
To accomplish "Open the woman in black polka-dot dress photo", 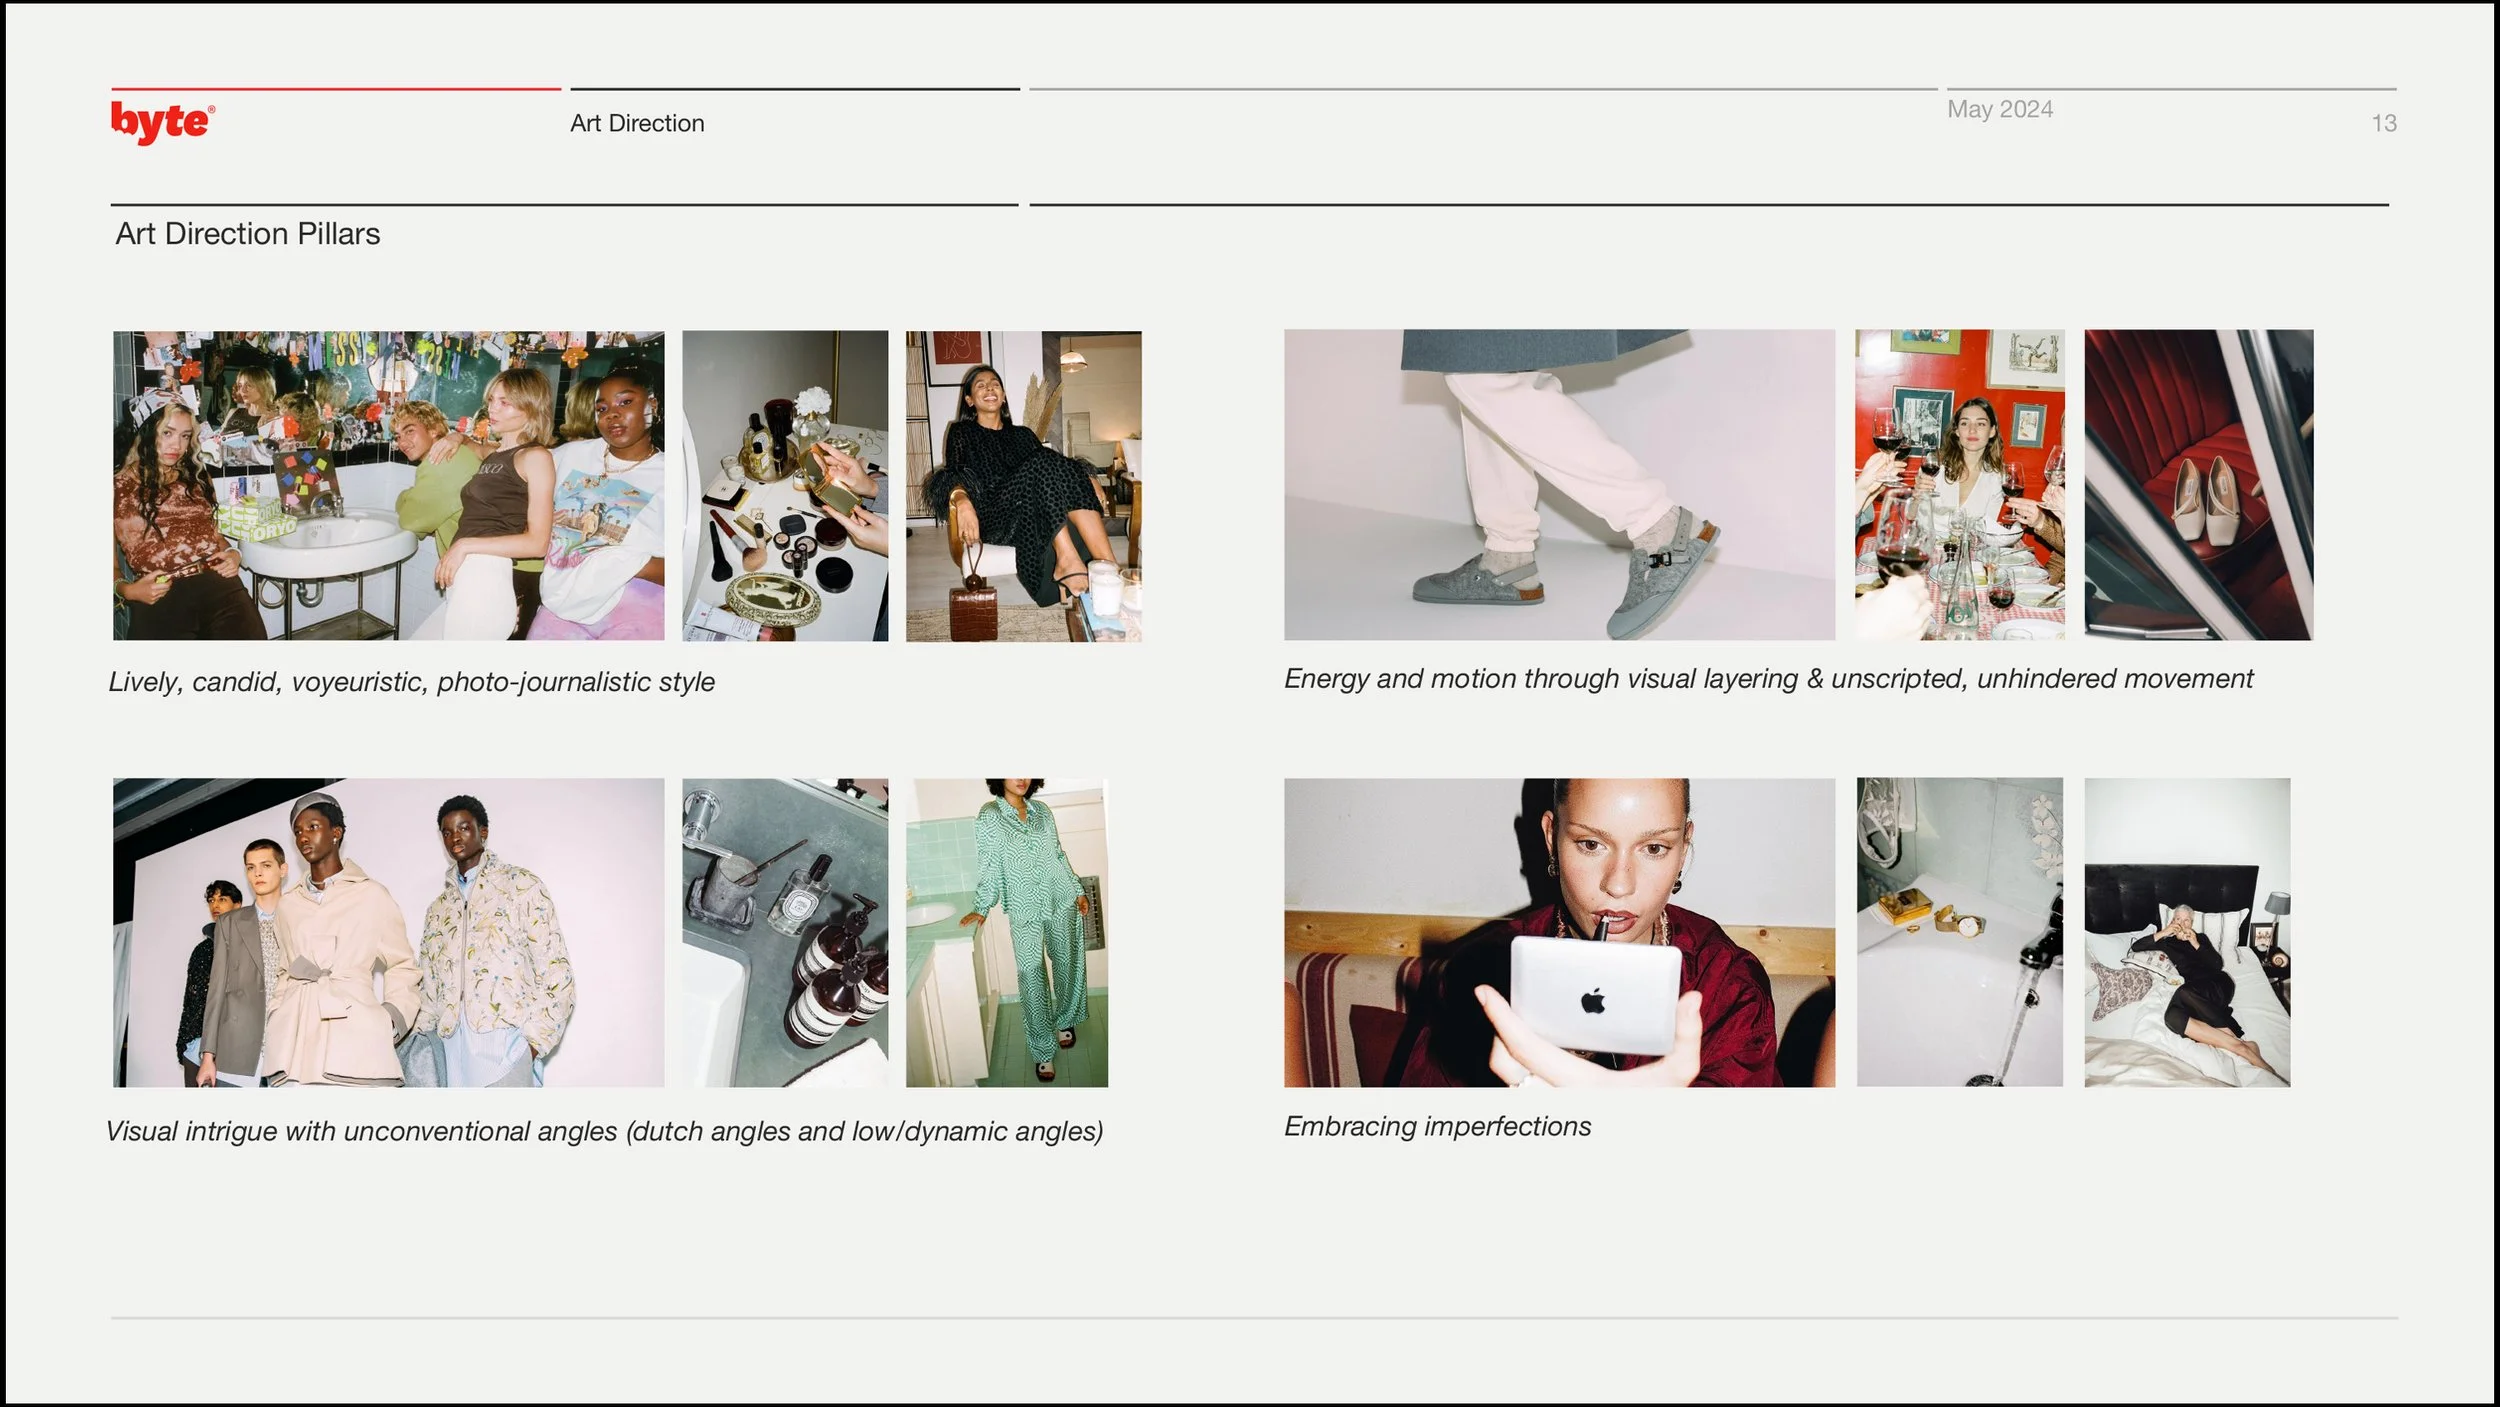I will pyautogui.click(x=1023, y=485).
